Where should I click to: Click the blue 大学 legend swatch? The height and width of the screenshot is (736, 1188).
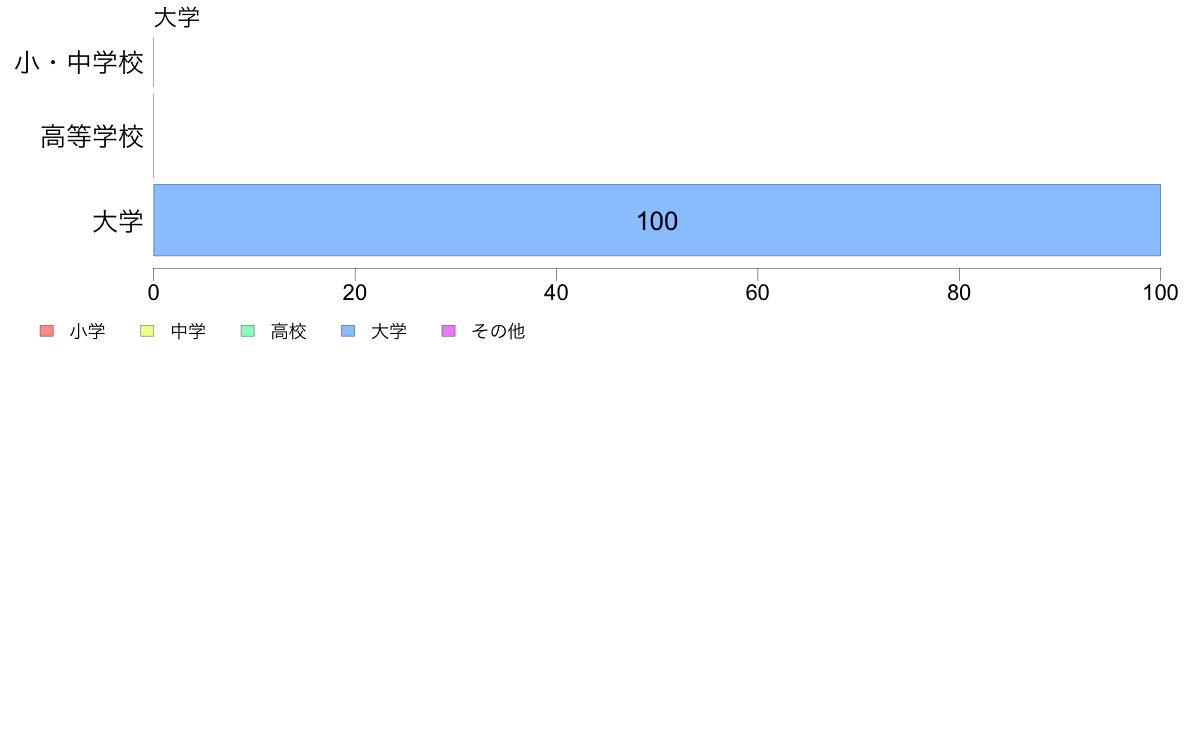[349, 331]
